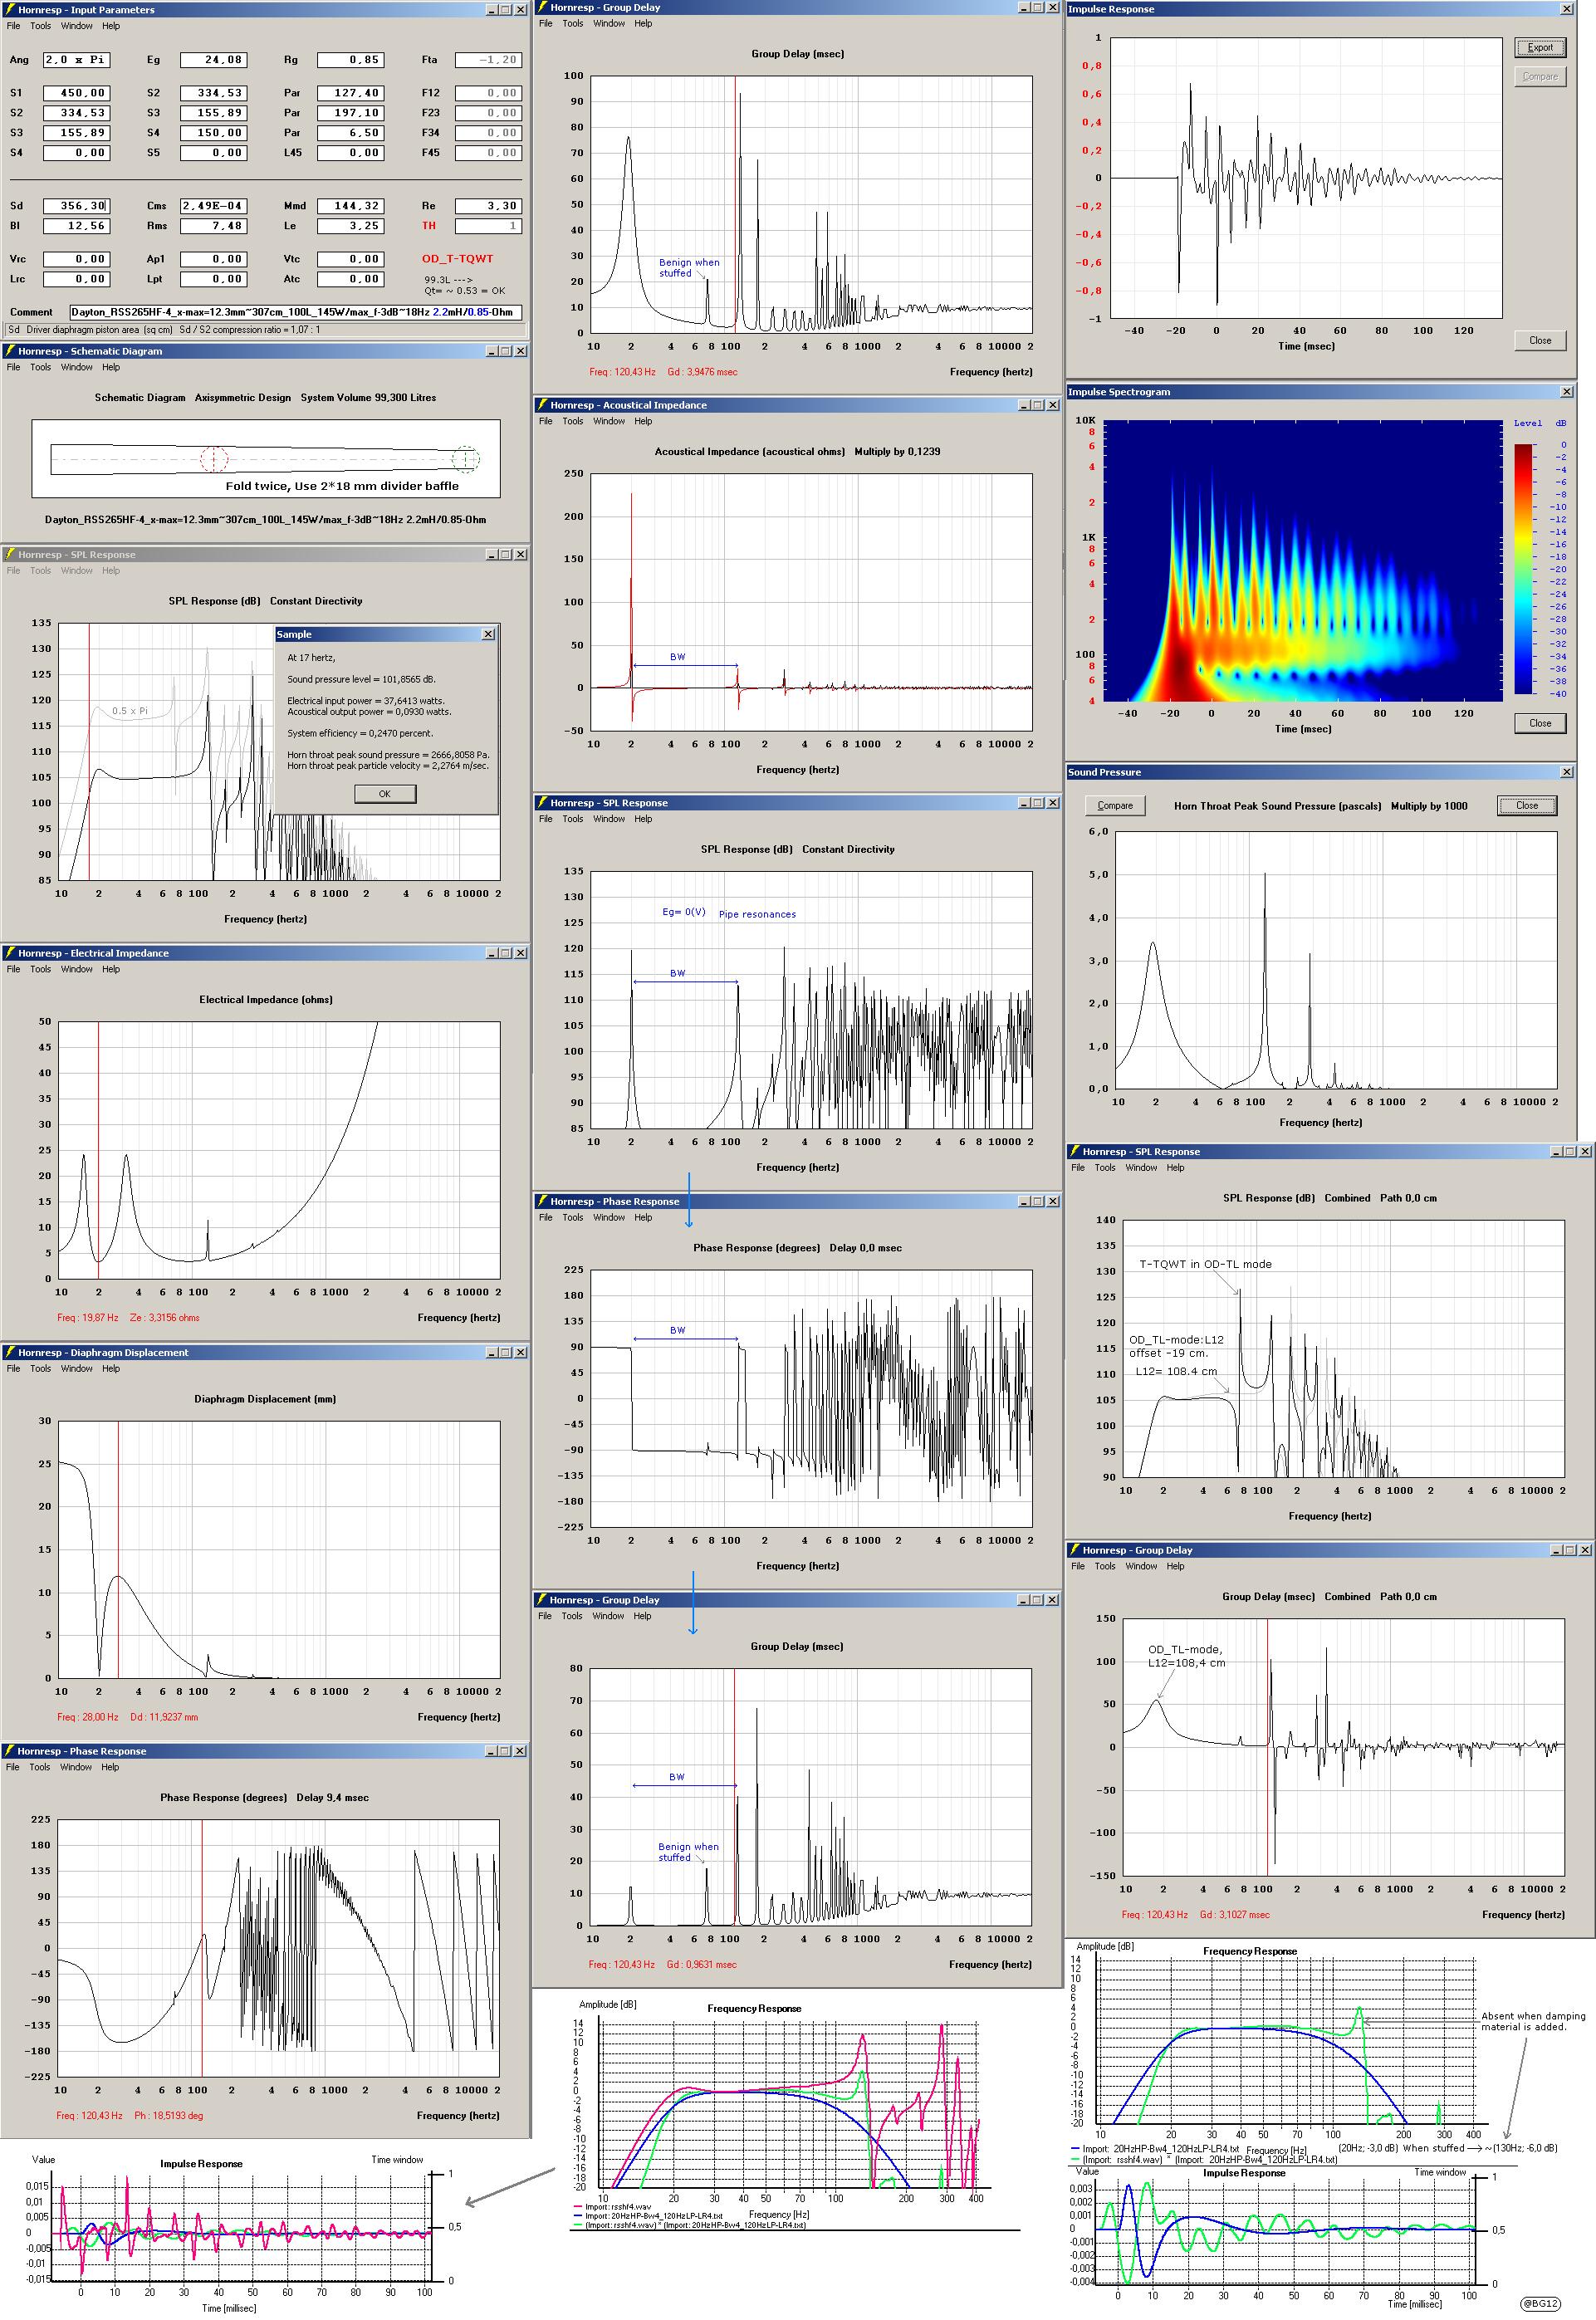1596x2320 pixels.
Task: Click the Close button in Impulse Response window
Action: point(1540,340)
